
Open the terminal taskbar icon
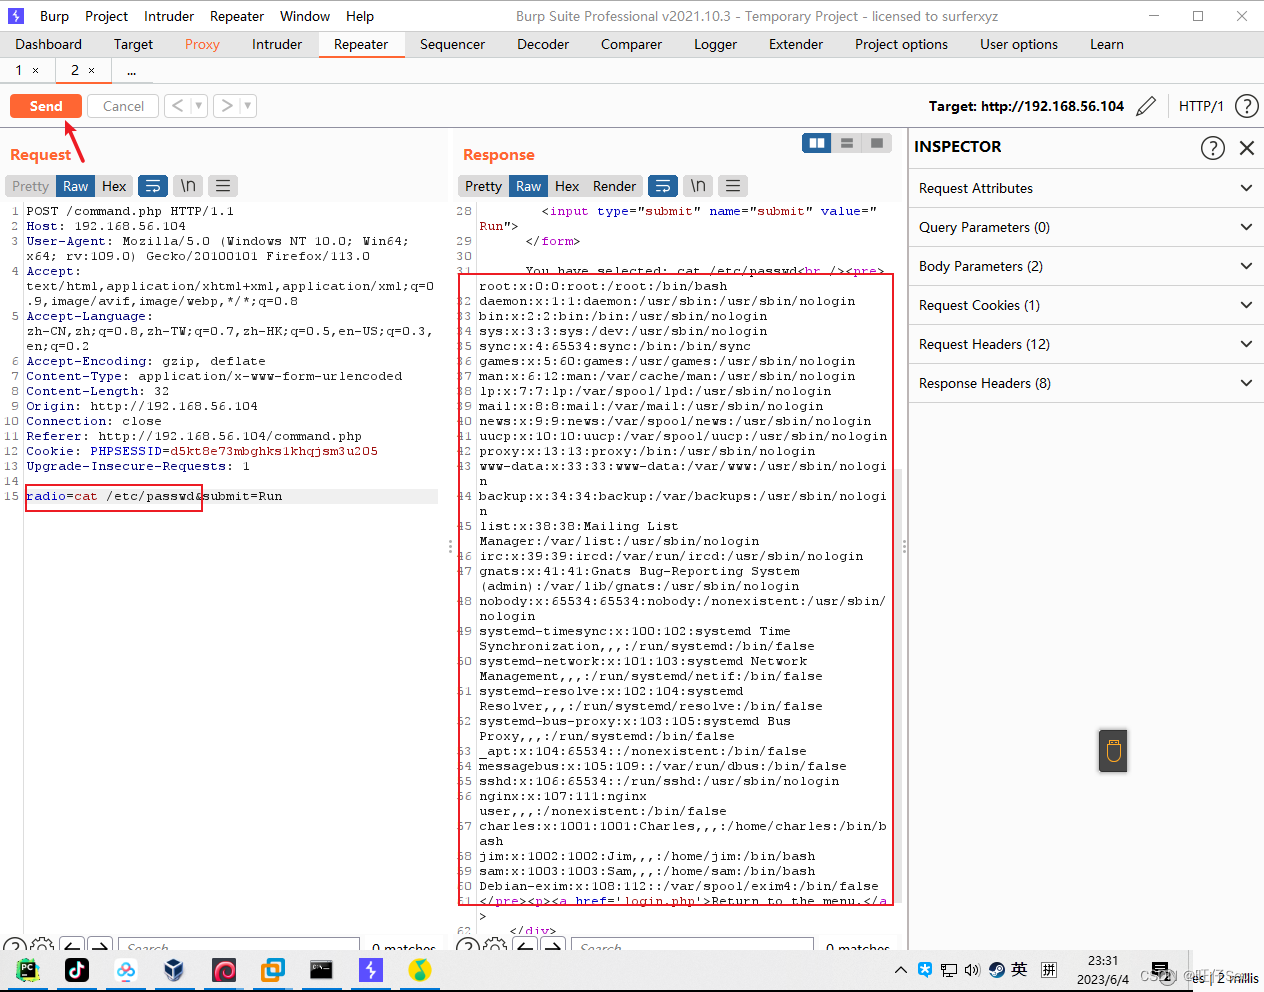tap(321, 970)
